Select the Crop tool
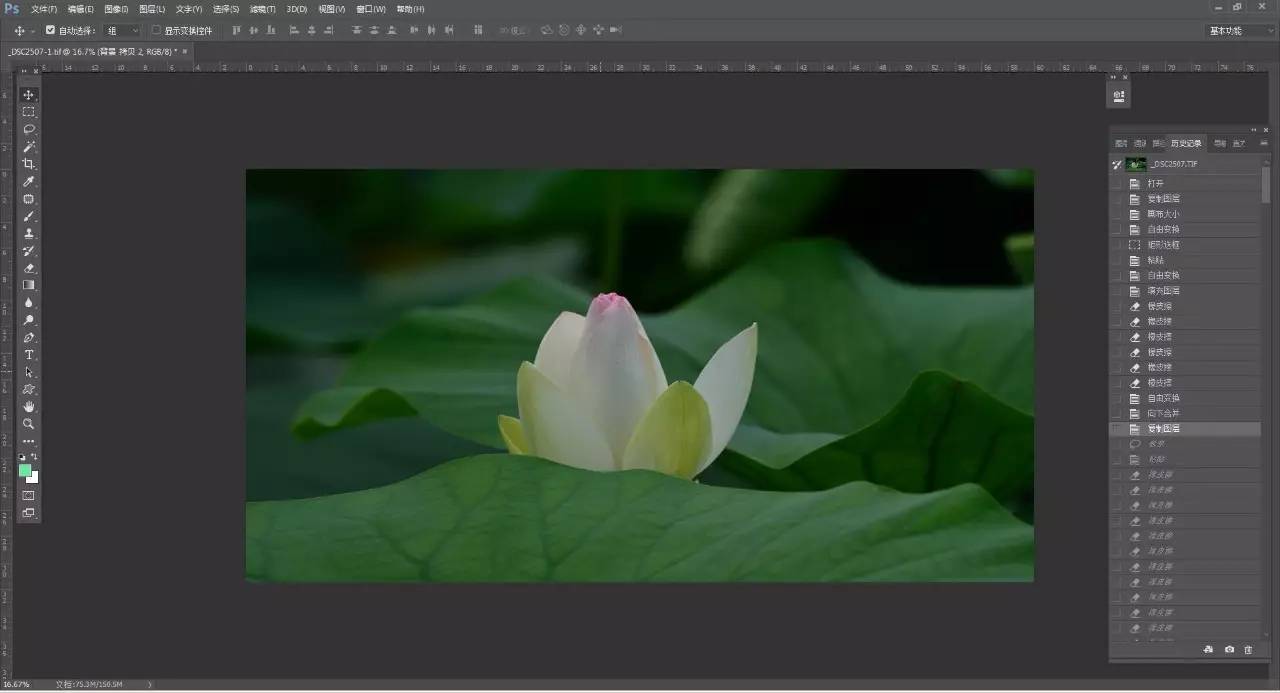This screenshot has height=693, width=1280. 29,164
